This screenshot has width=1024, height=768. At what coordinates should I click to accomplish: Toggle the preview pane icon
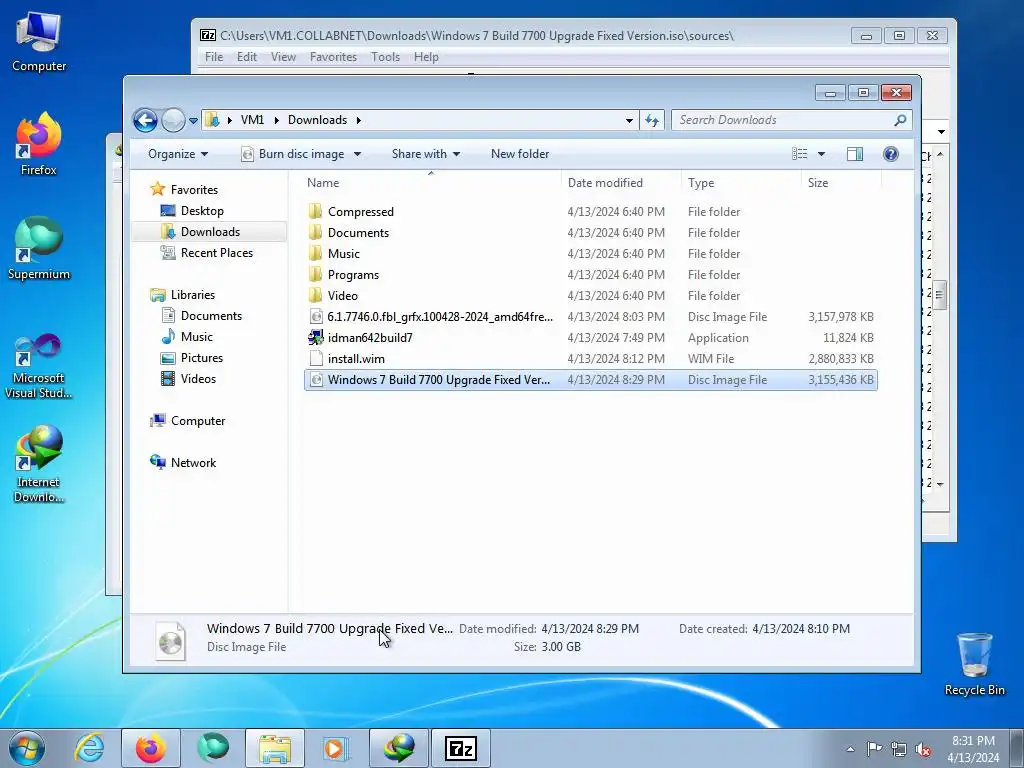854,154
